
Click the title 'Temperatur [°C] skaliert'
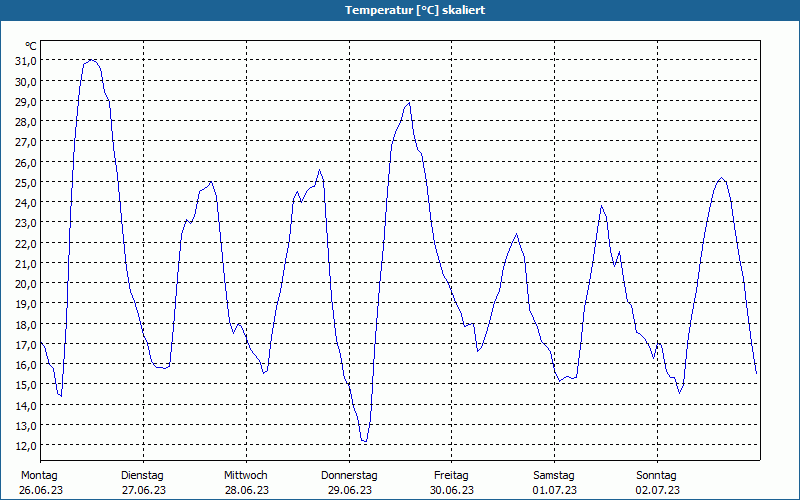(415, 10)
